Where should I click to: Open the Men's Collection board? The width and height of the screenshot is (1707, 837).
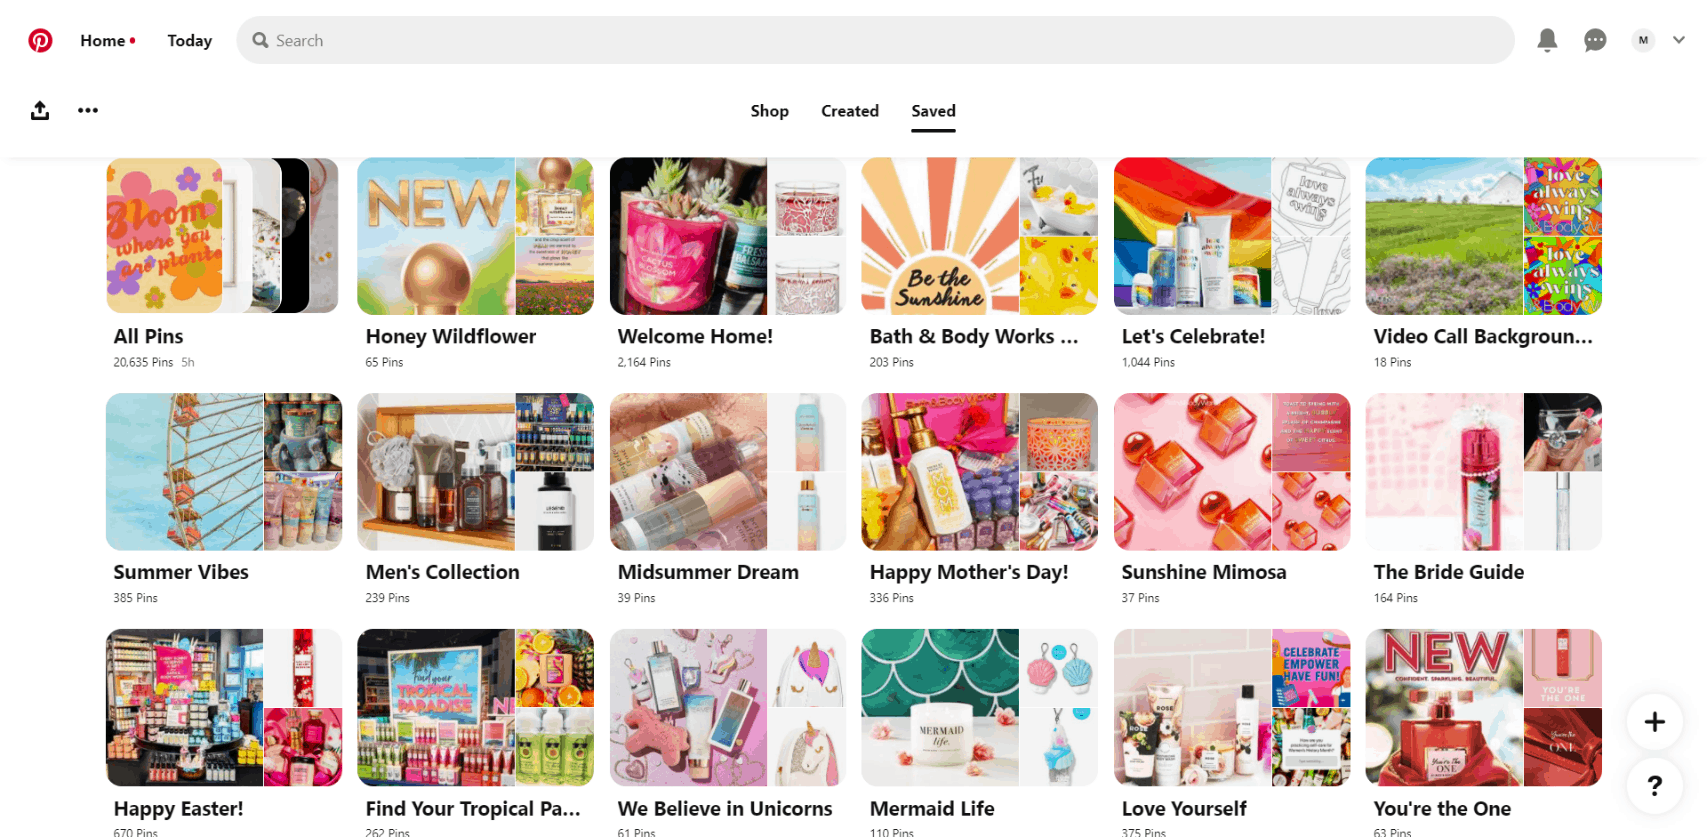[475, 500]
